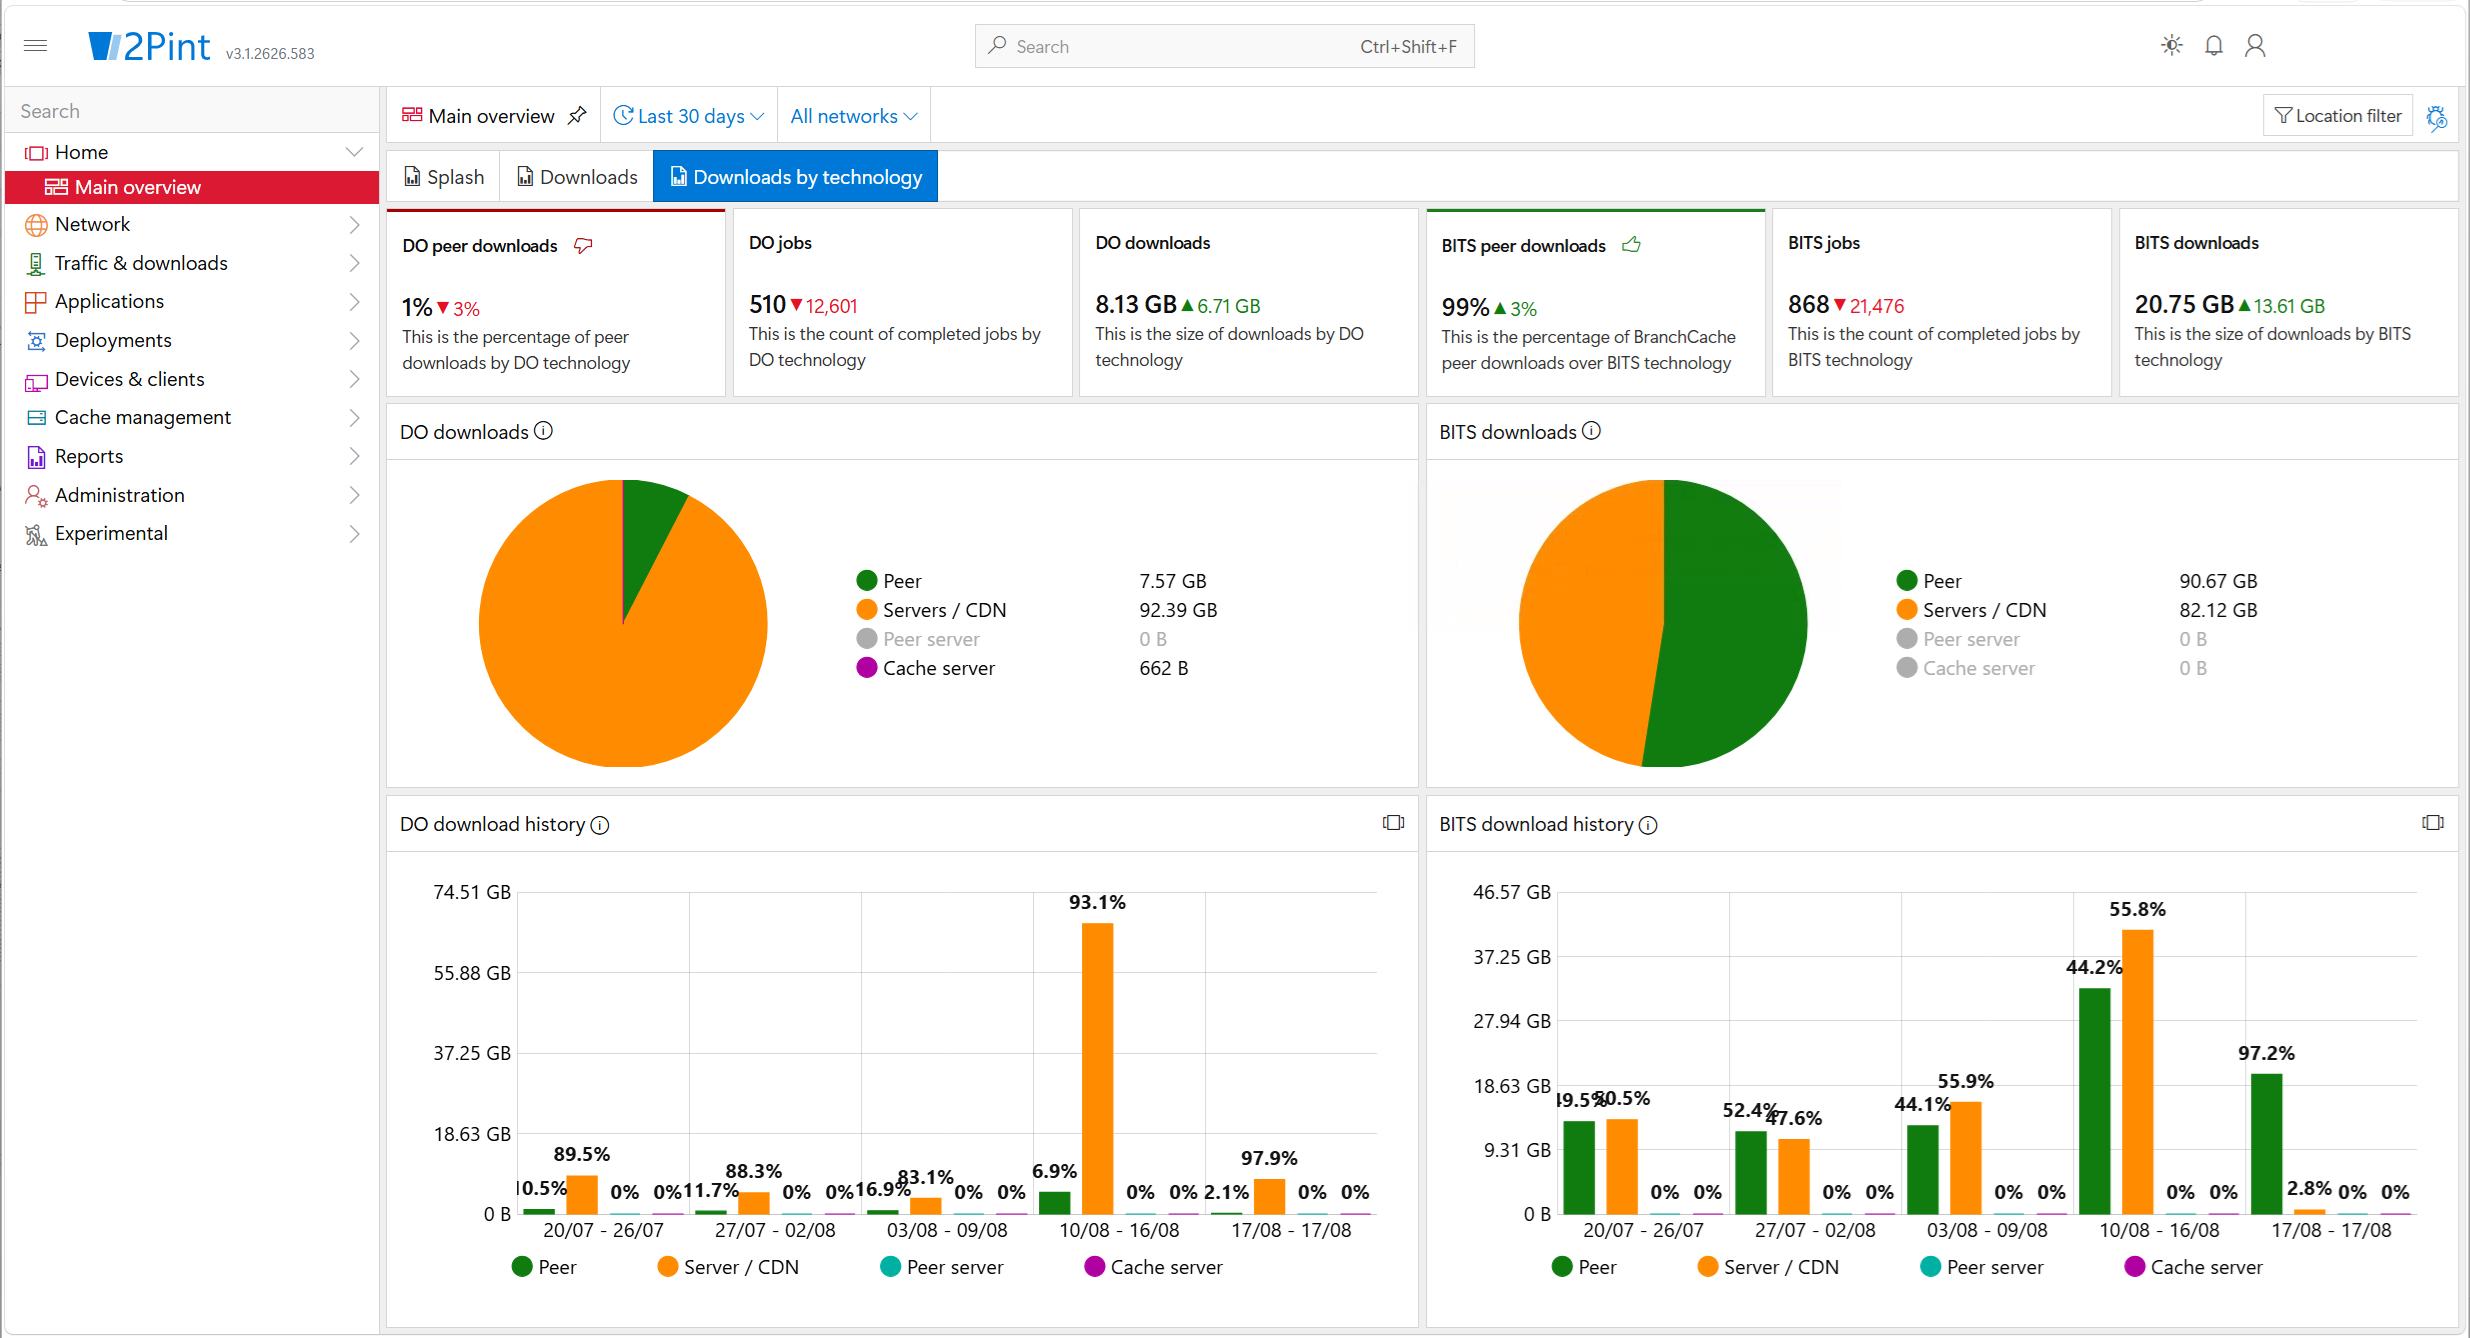Show info for BITS downloads chart

pyautogui.click(x=1591, y=431)
